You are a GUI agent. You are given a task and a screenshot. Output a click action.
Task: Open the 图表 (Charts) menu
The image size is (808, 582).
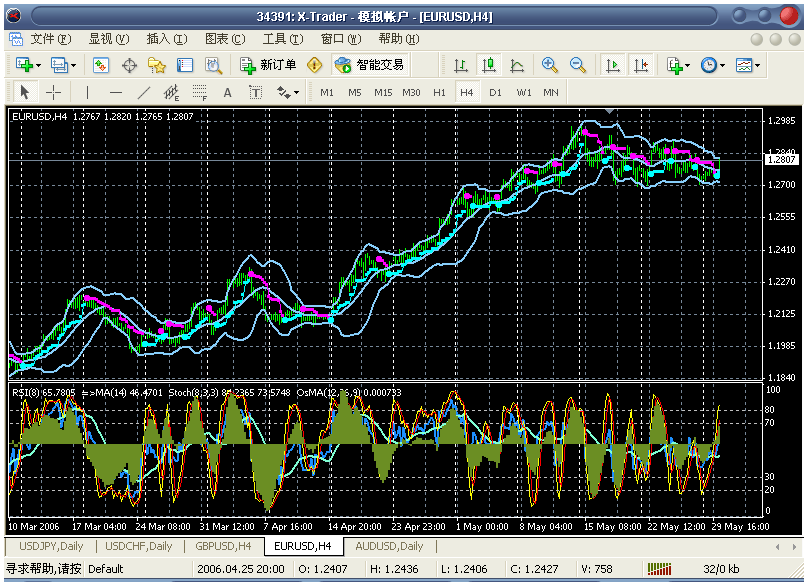point(224,39)
